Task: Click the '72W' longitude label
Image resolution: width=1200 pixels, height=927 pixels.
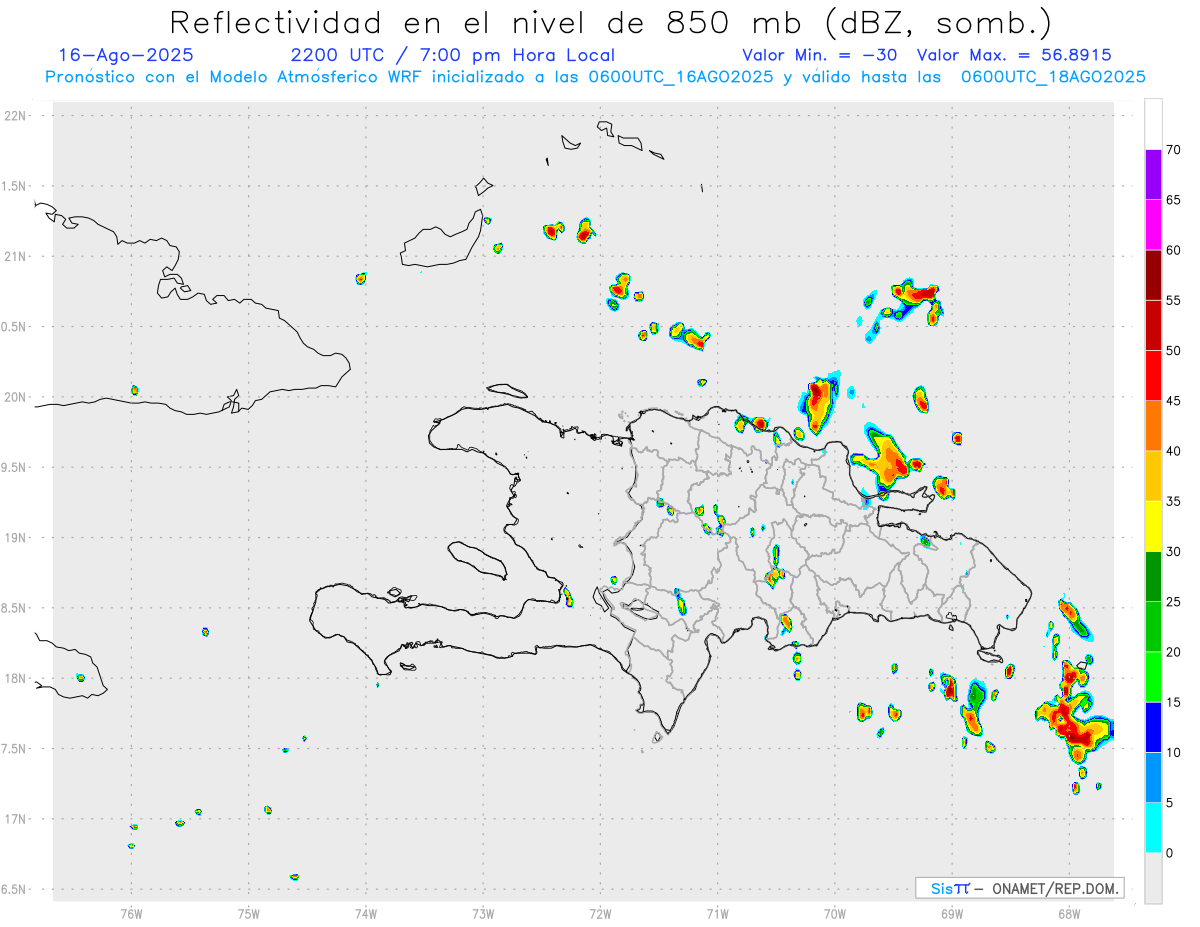Action: [600, 913]
